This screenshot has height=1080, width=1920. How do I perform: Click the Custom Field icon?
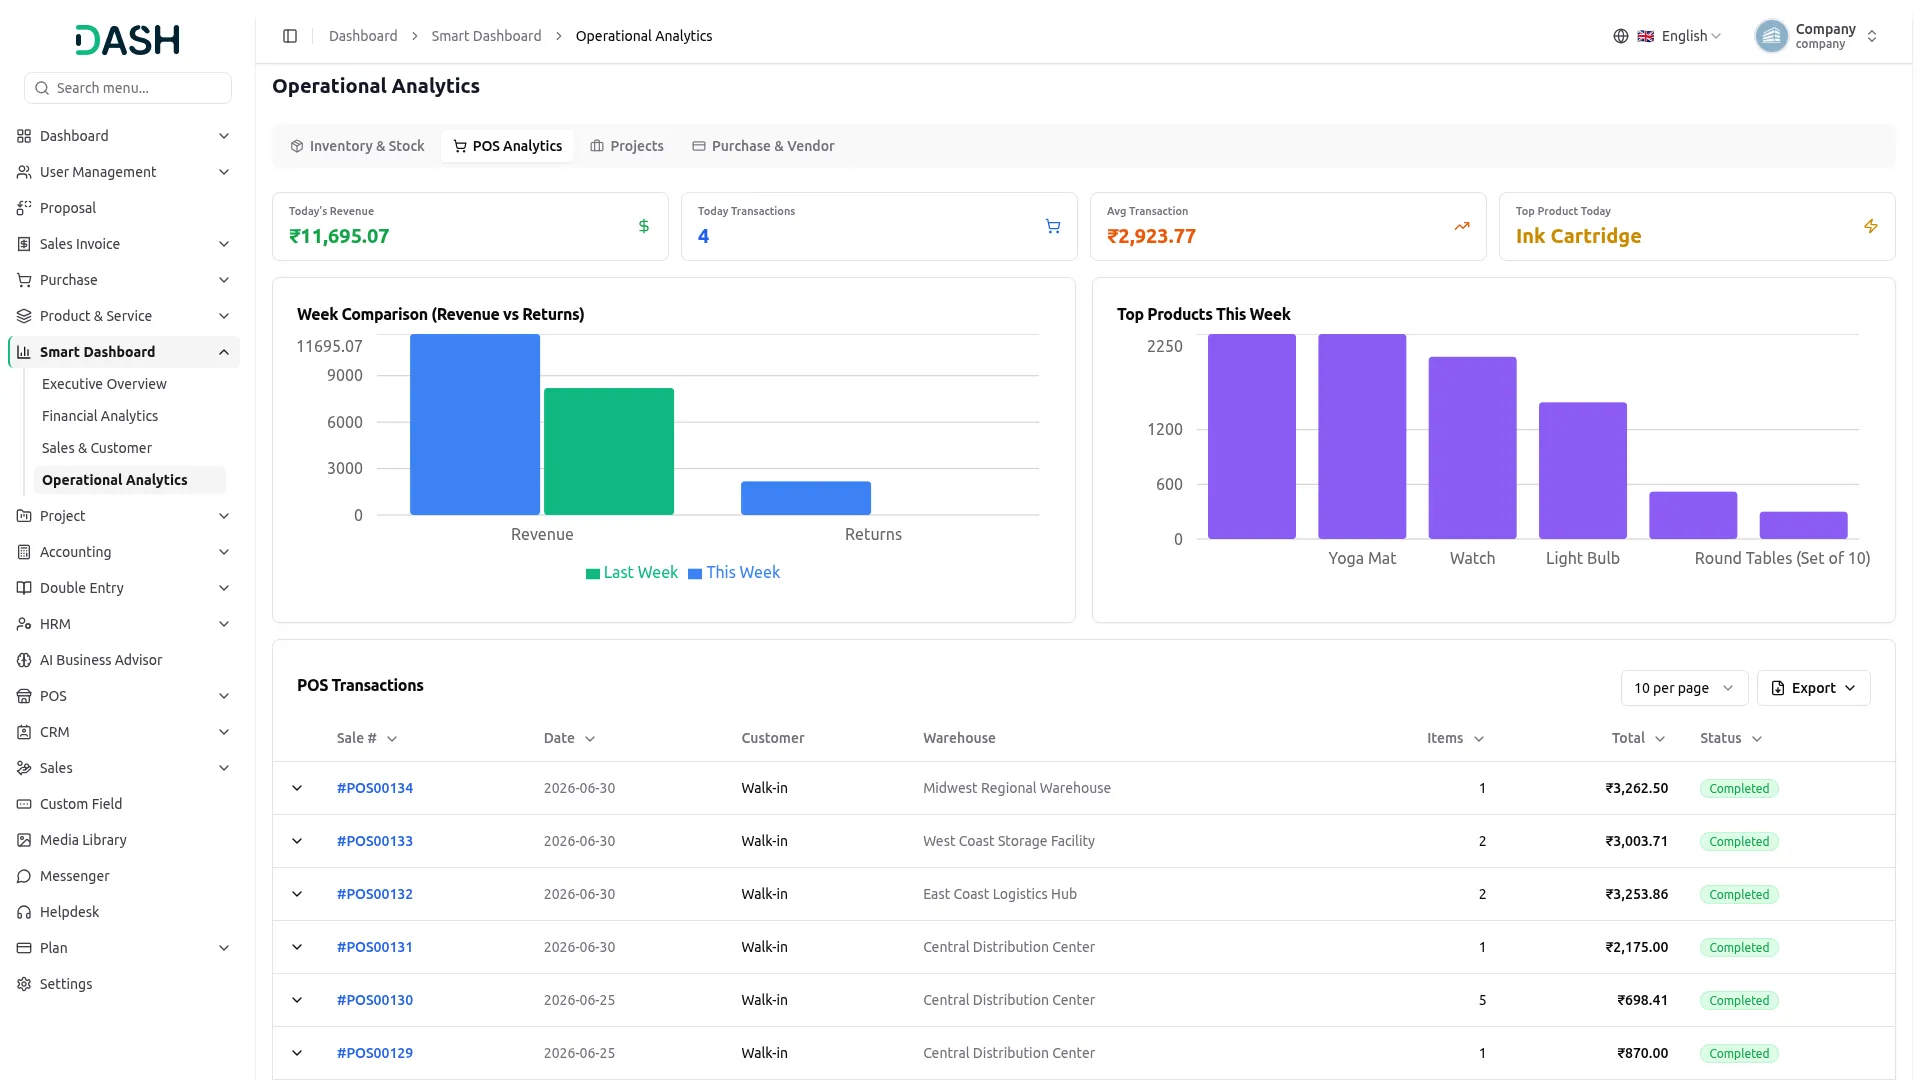click(x=24, y=804)
